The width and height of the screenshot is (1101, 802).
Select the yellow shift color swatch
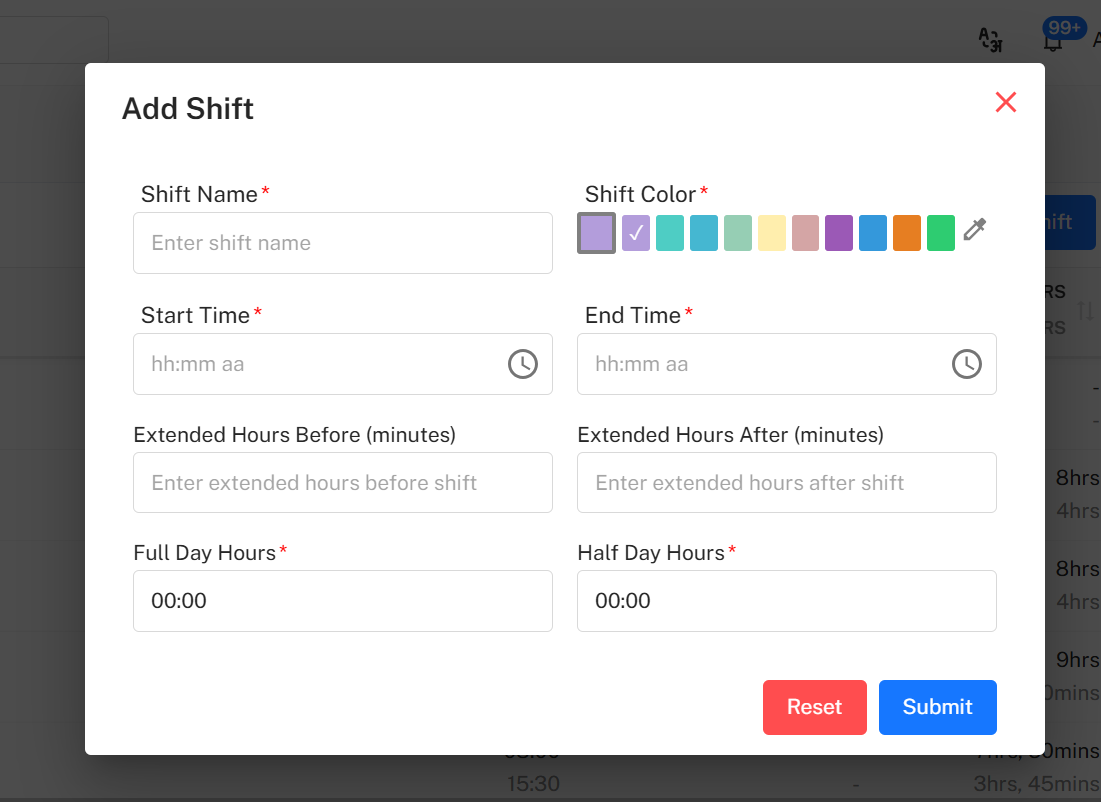coord(771,232)
